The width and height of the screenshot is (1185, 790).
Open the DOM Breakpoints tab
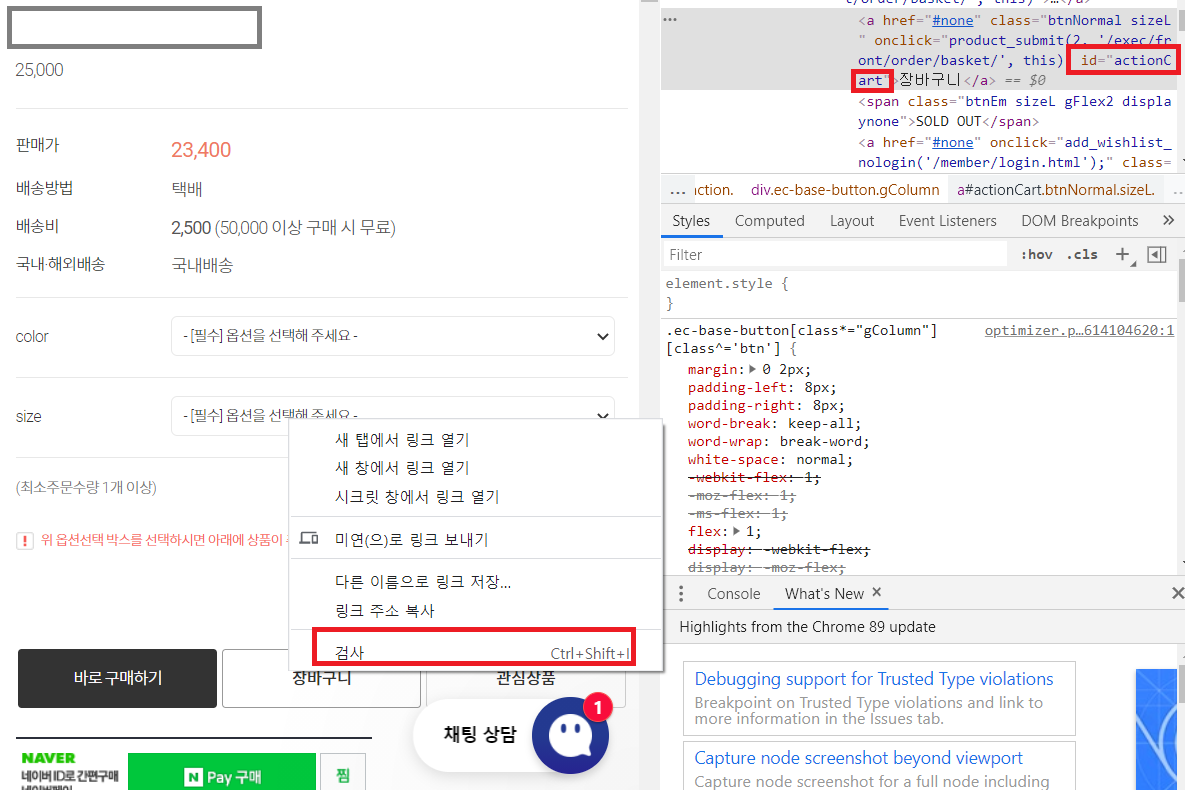[1079, 221]
